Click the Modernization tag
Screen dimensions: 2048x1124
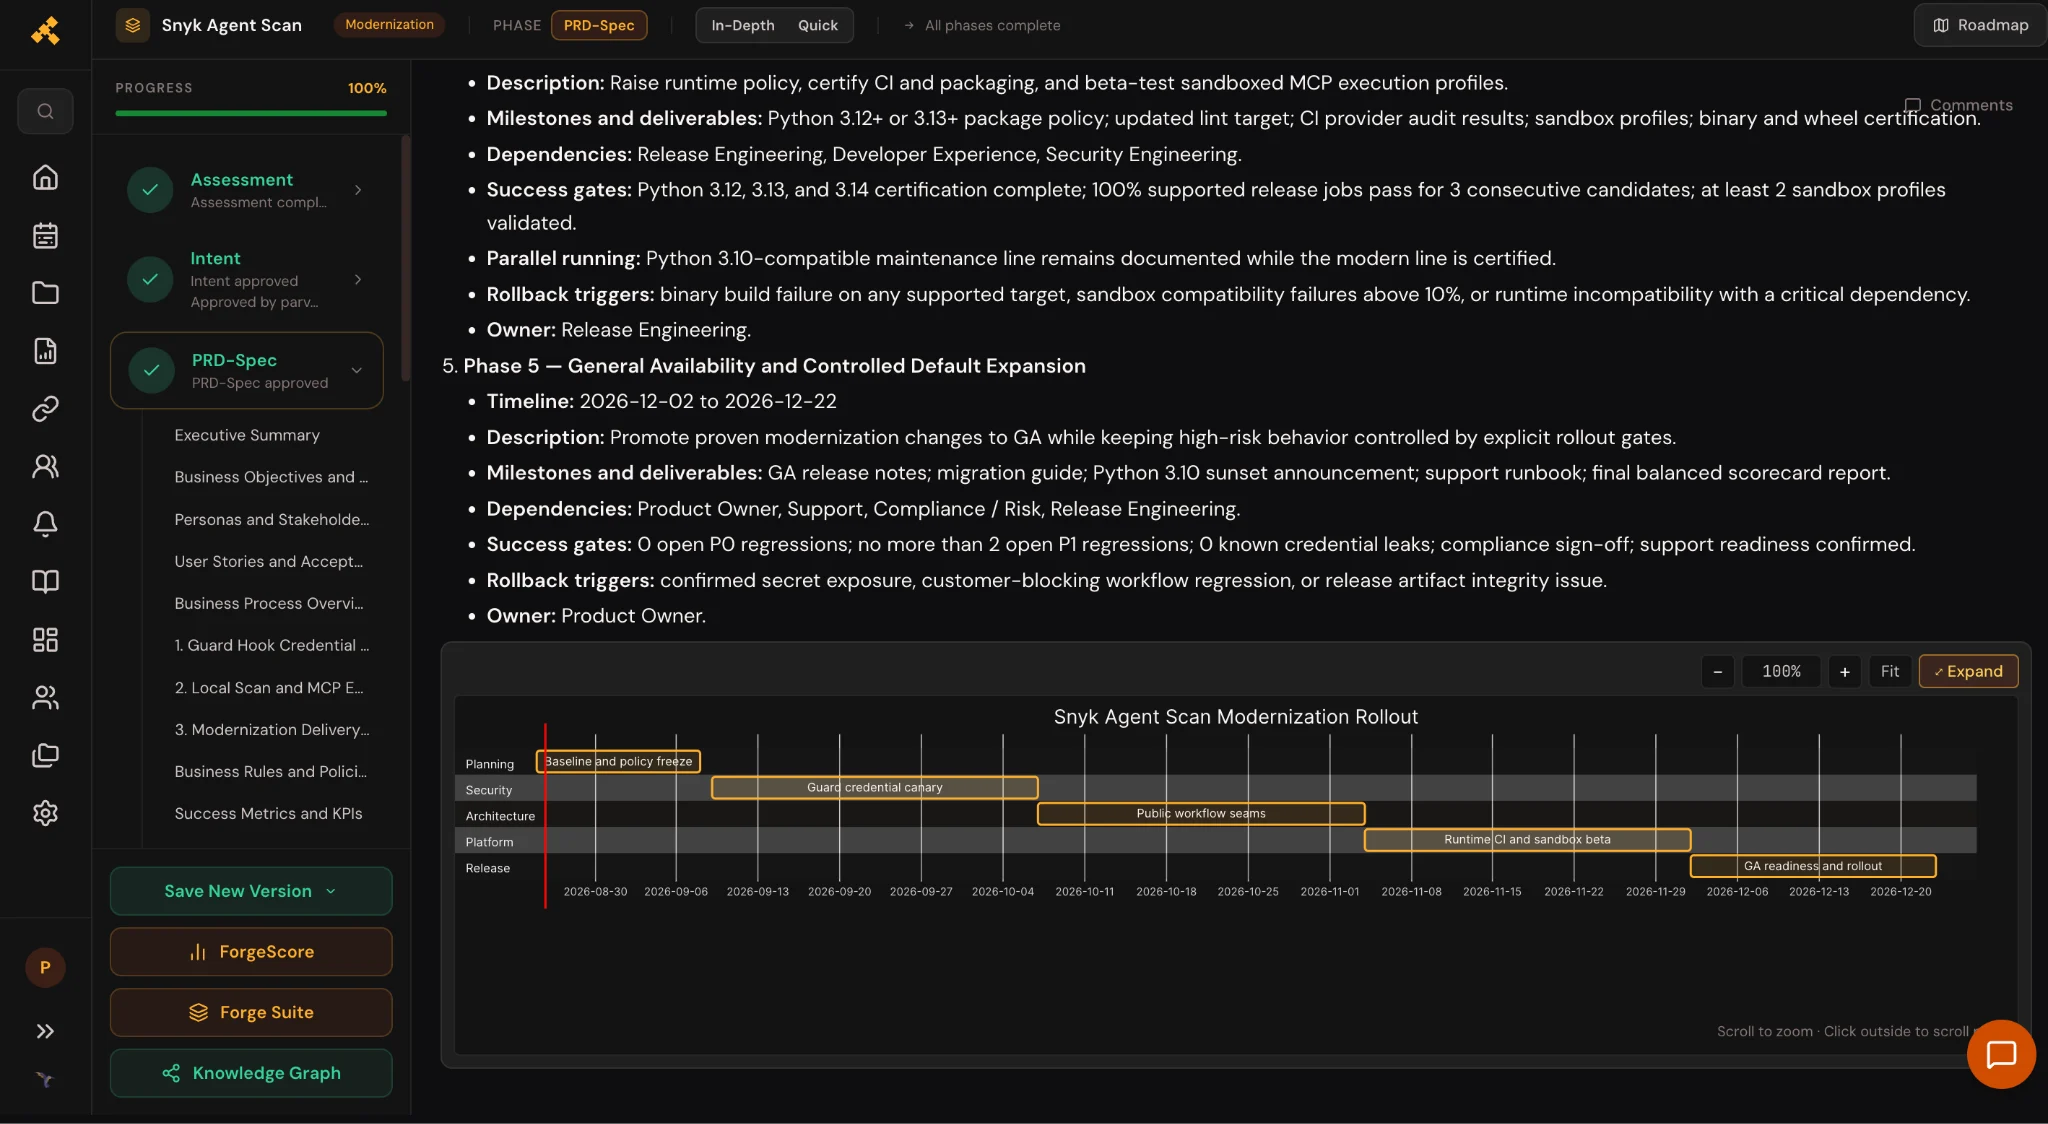tap(389, 24)
